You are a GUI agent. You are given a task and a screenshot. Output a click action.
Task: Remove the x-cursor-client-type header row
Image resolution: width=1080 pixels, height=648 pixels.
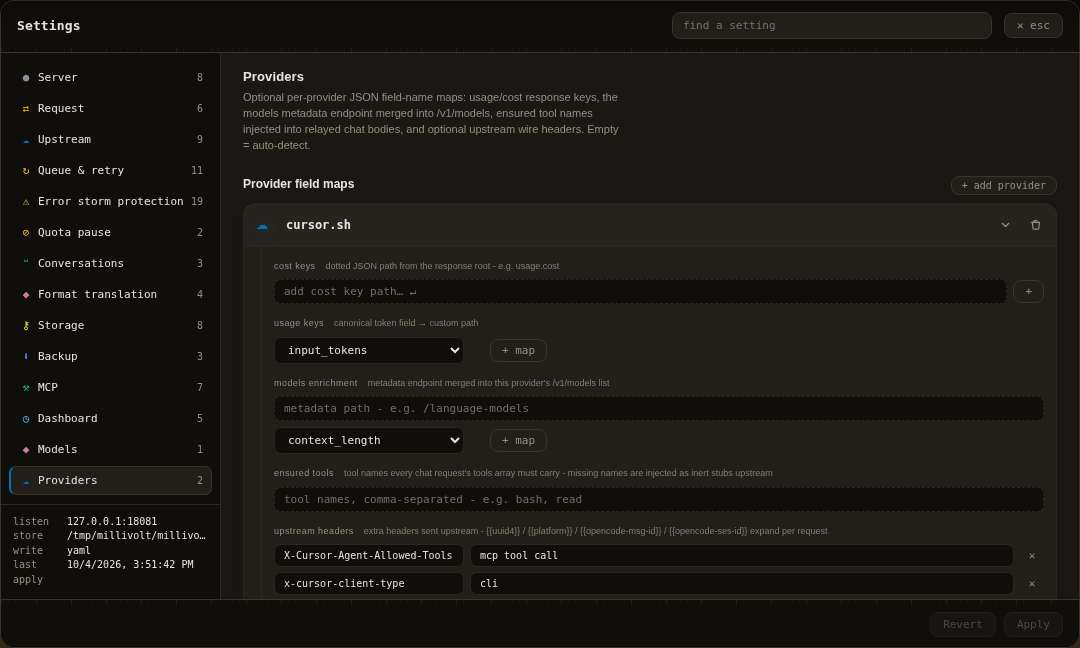point(1032,584)
